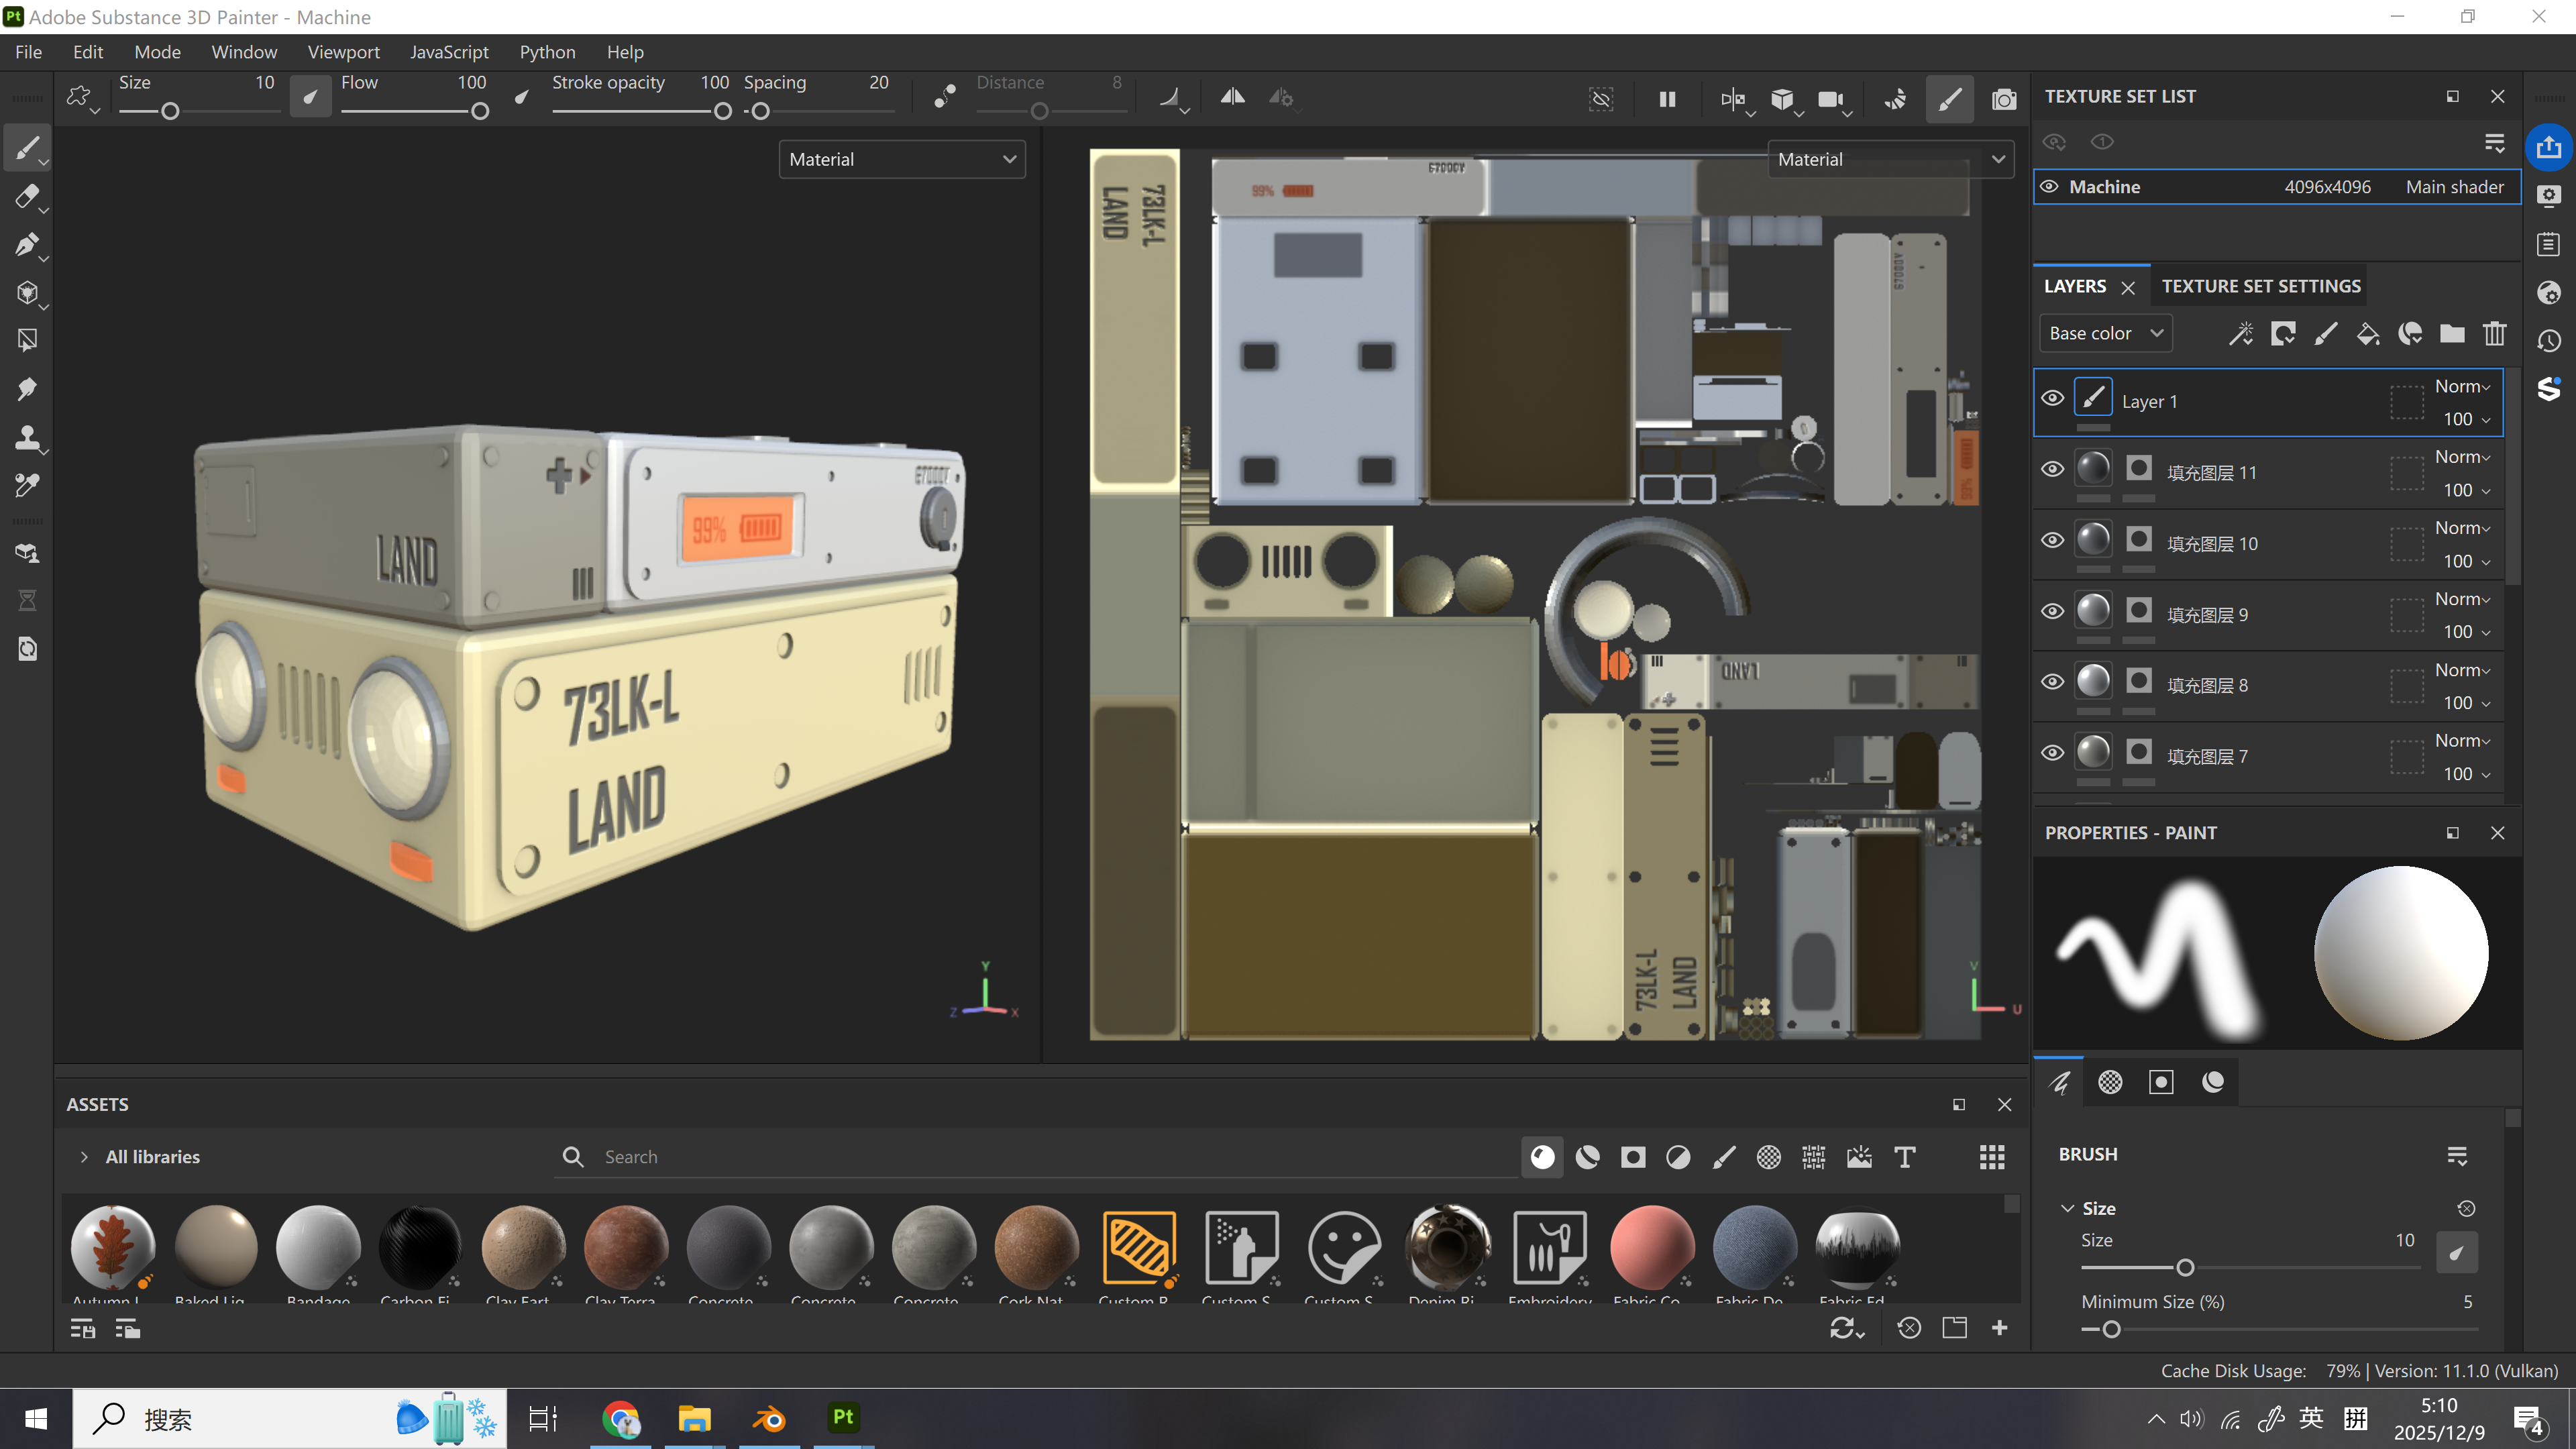
Task: Add a fill layer in the Layers toolbar
Action: (2367, 334)
